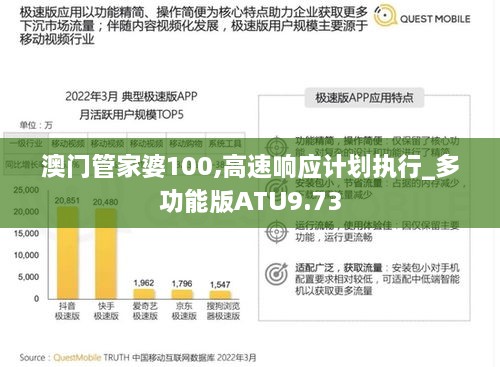This screenshot has height=367, width=500.
Task: Click the 搜狗浏览器极速版 bar in chart
Action: pos(220,295)
